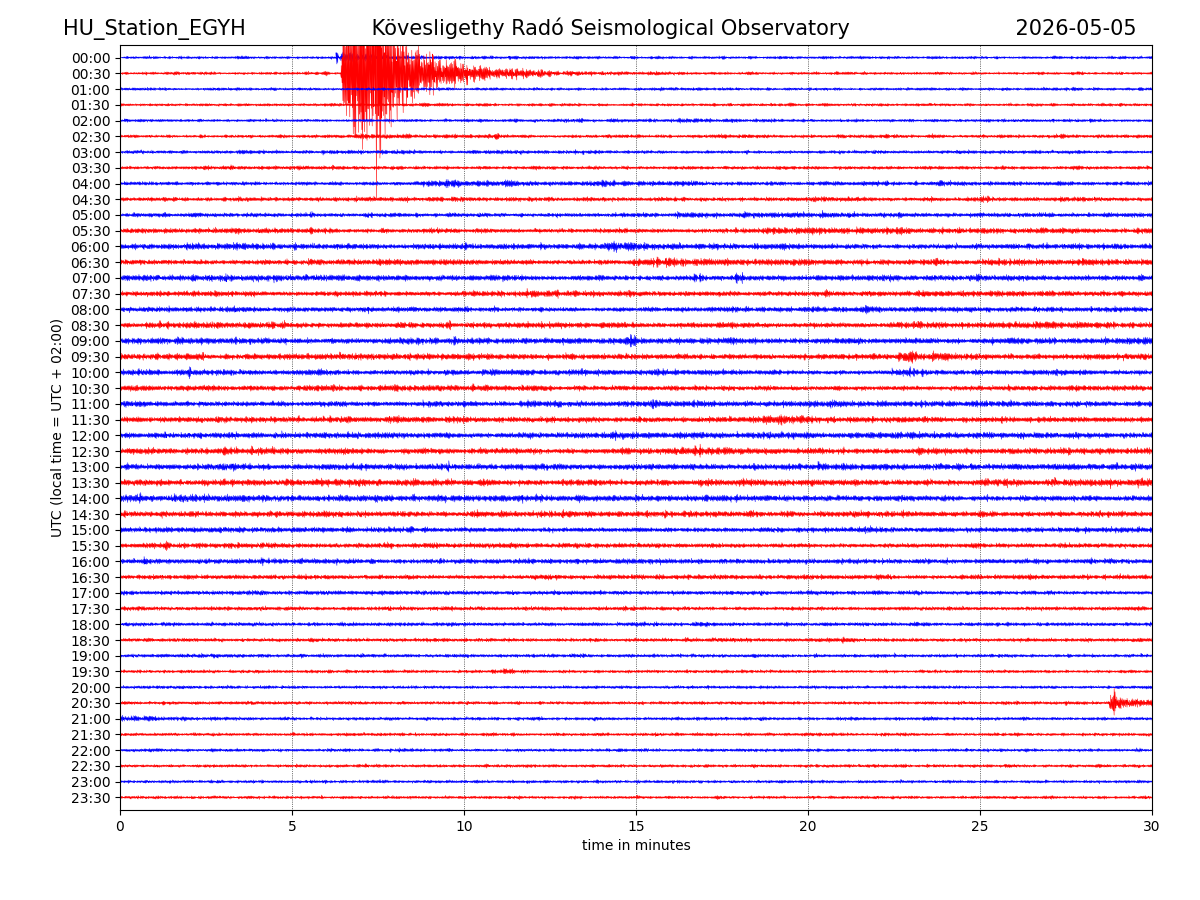
Task: Click the x-axis tick label 25
Action: [980, 827]
